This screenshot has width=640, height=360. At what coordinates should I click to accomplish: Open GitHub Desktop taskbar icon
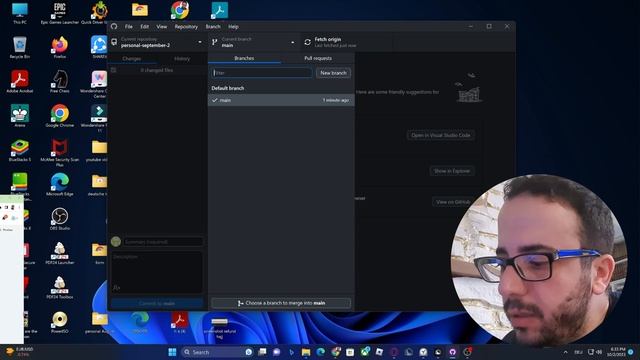[x=453, y=352]
